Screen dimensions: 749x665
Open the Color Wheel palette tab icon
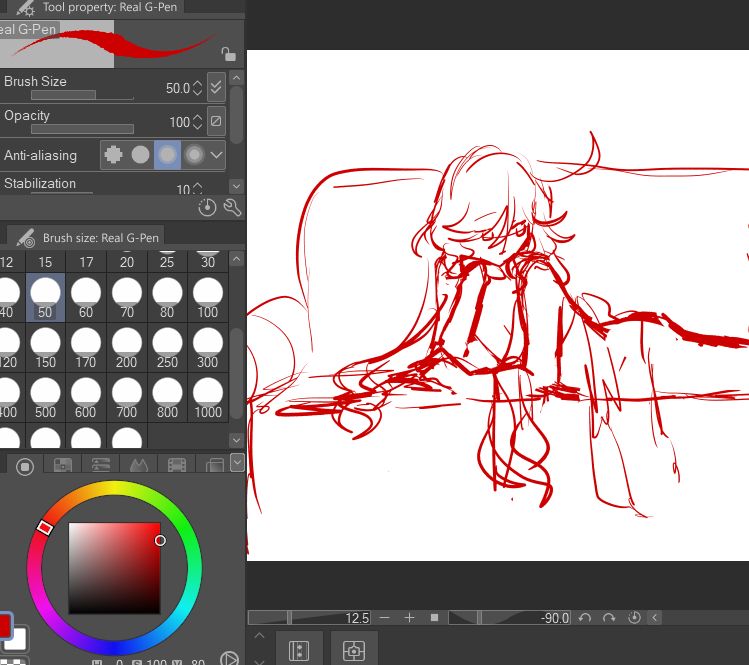[x=25, y=466]
